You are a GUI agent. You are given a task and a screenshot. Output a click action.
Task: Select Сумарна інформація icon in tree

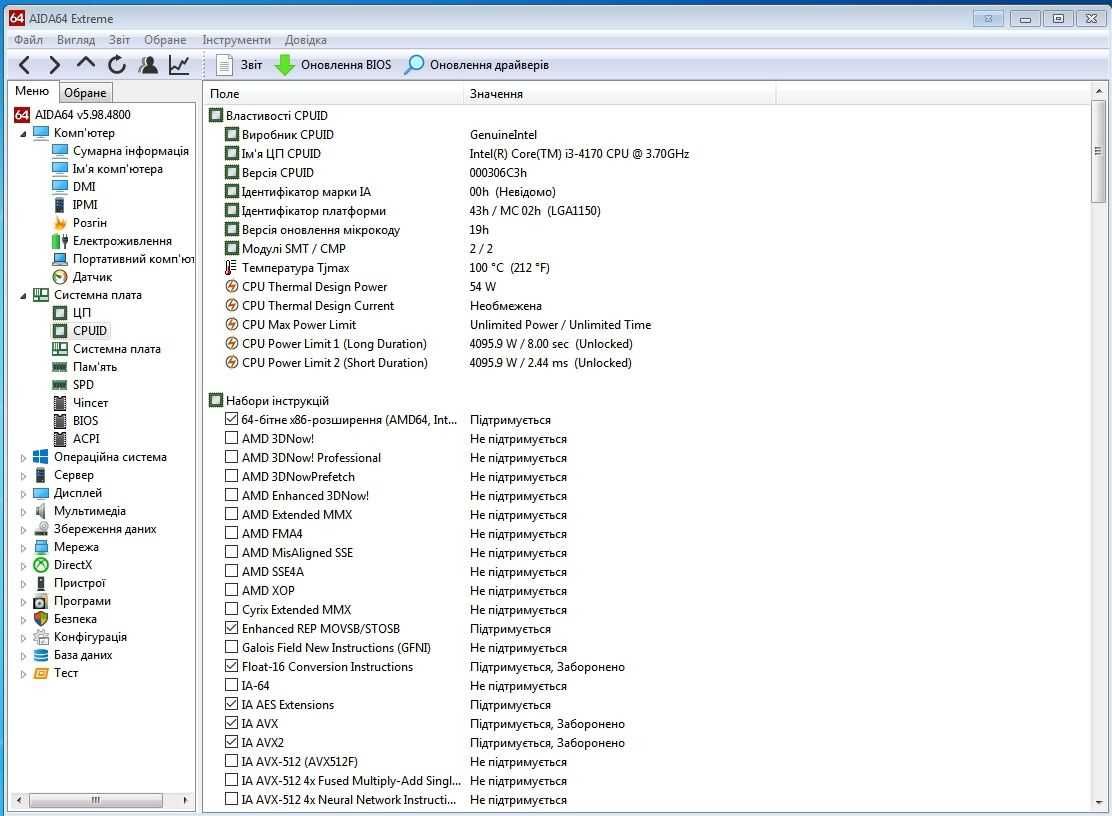click(x=60, y=151)
